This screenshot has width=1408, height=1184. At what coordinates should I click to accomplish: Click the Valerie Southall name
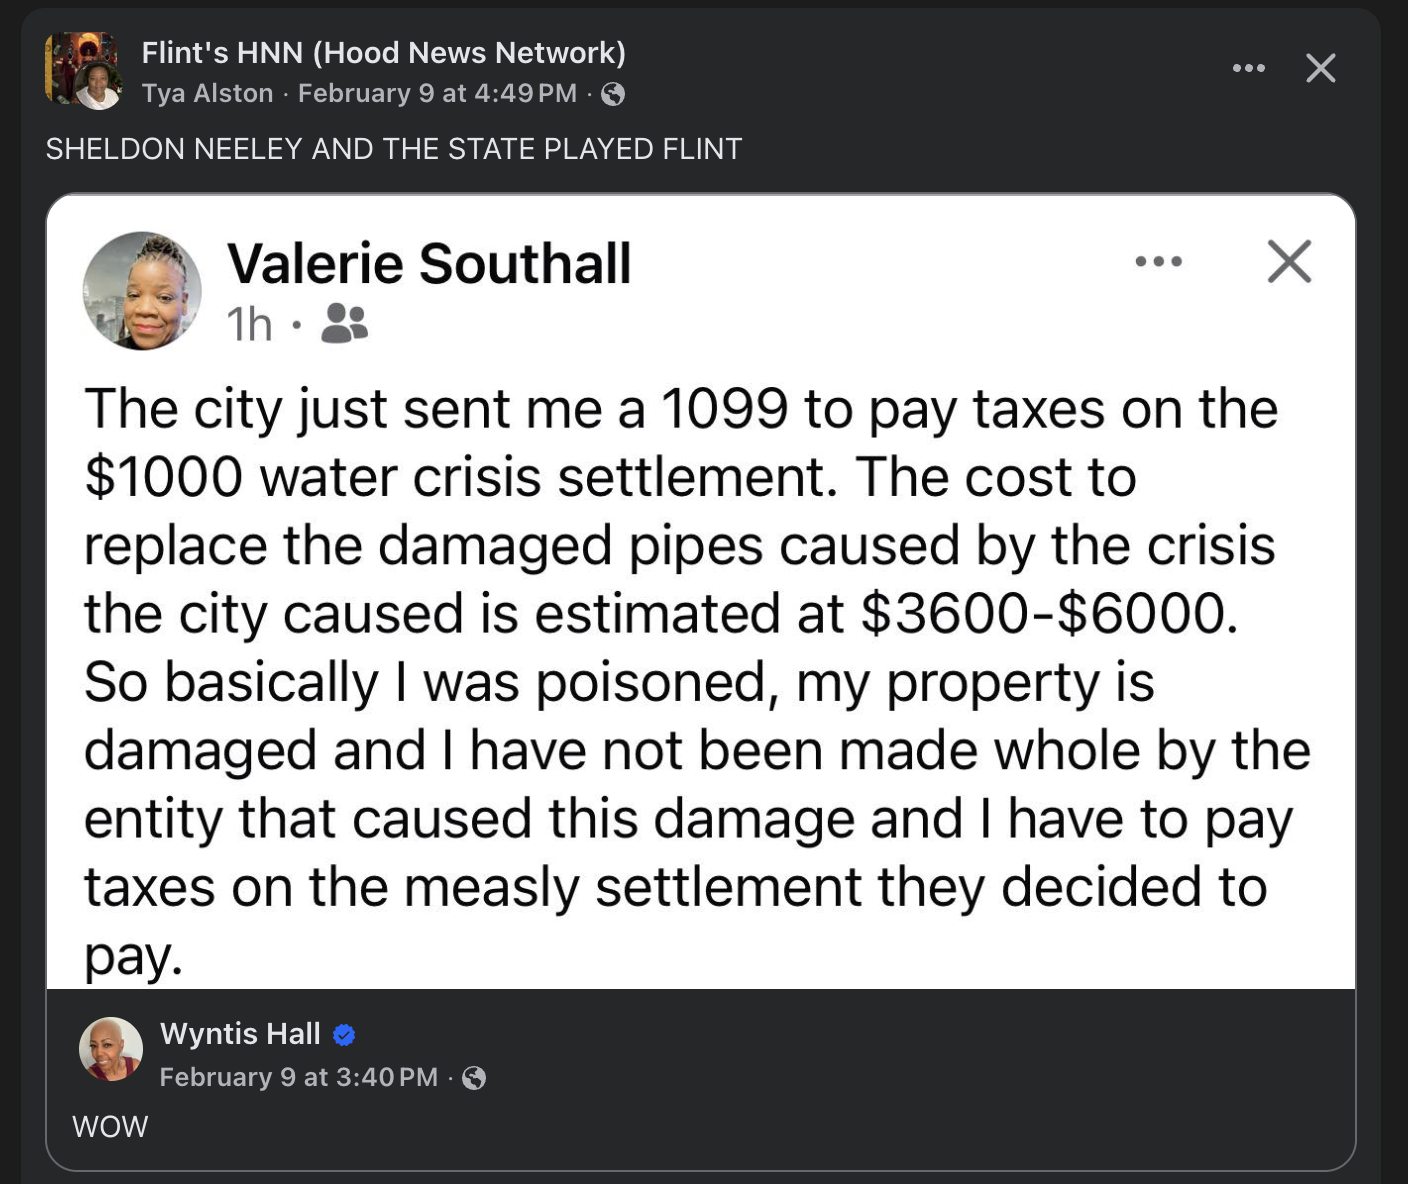[x=429, y=263]
